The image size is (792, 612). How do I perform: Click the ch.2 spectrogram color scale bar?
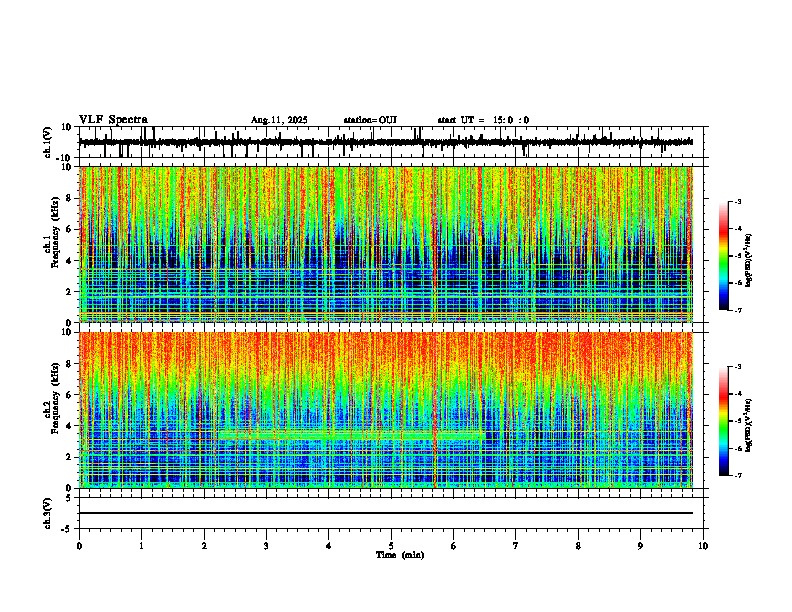(x=724, y=421)
